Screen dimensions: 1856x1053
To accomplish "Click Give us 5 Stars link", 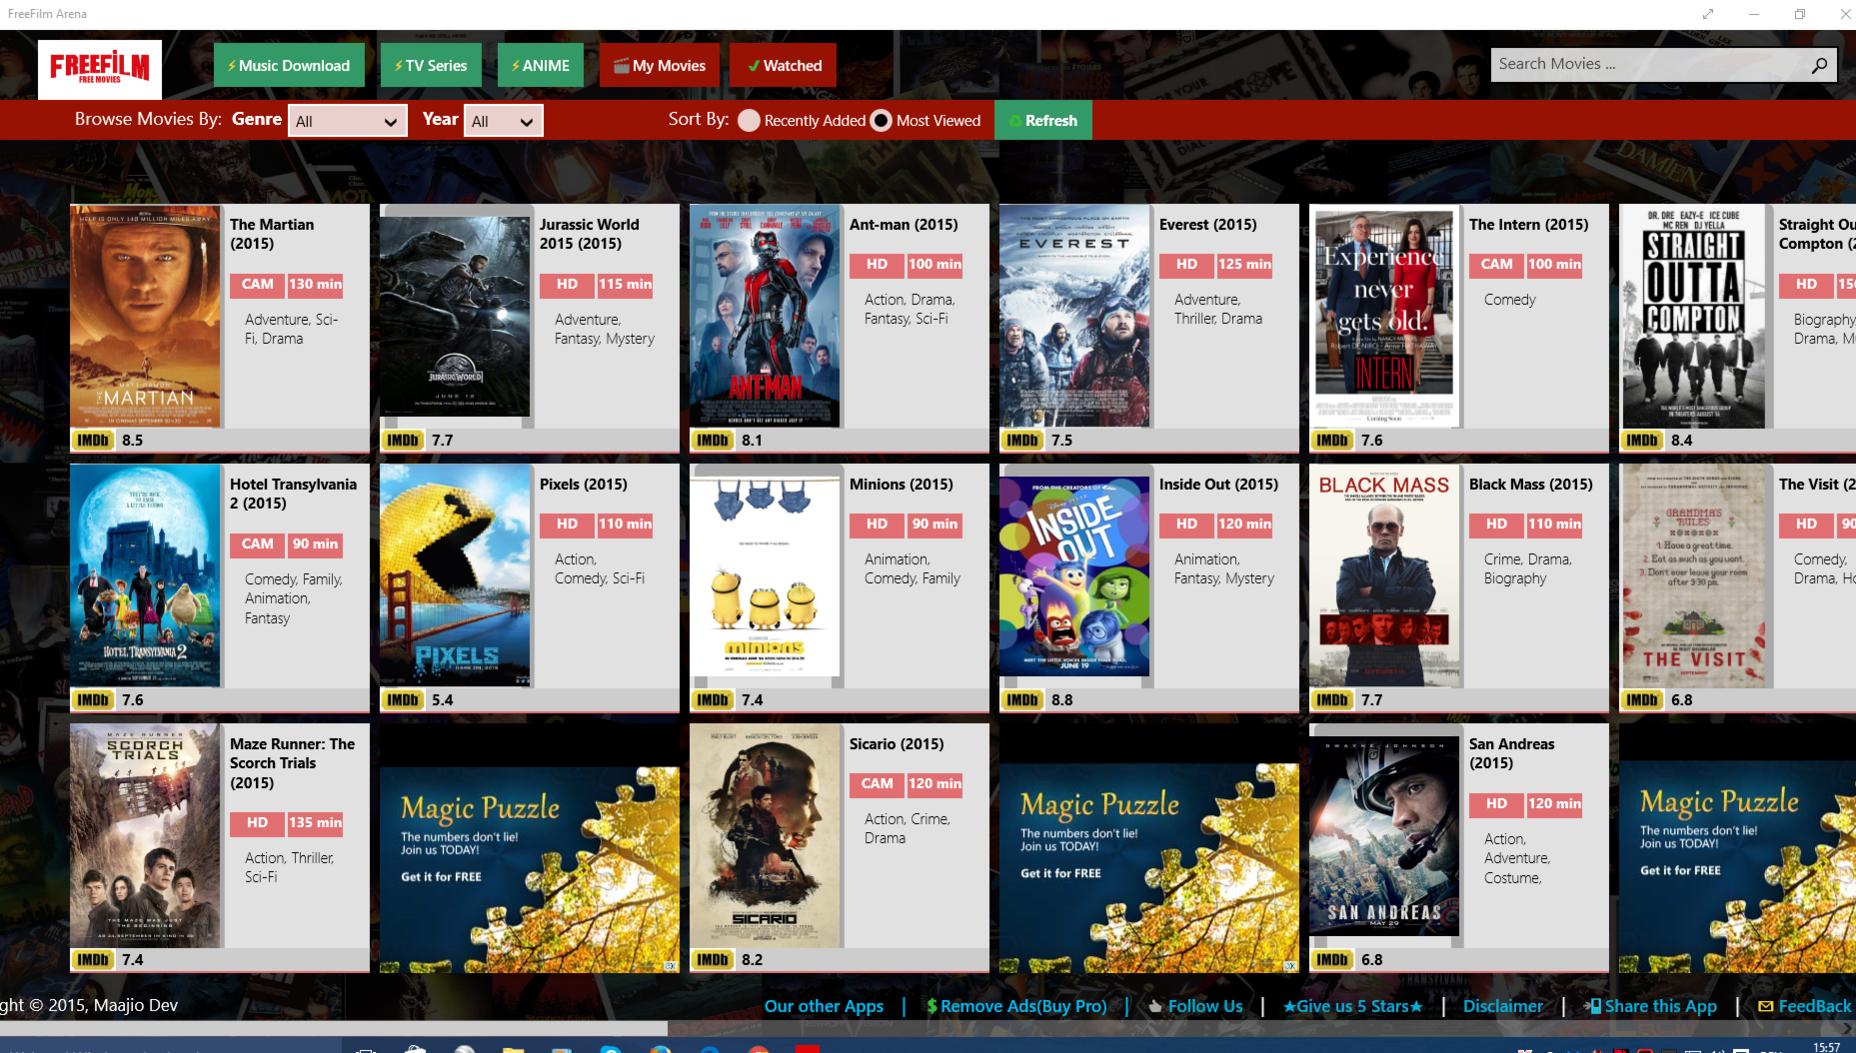I will [1353, 1006].
